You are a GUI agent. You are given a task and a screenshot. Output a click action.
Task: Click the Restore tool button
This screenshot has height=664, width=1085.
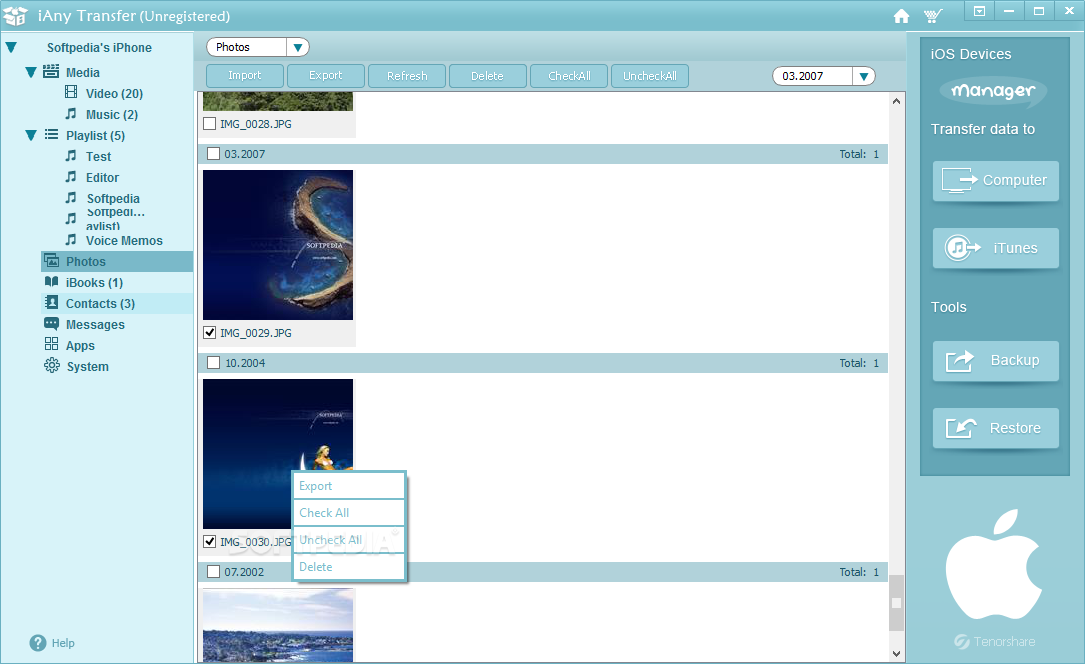[996, 428]
